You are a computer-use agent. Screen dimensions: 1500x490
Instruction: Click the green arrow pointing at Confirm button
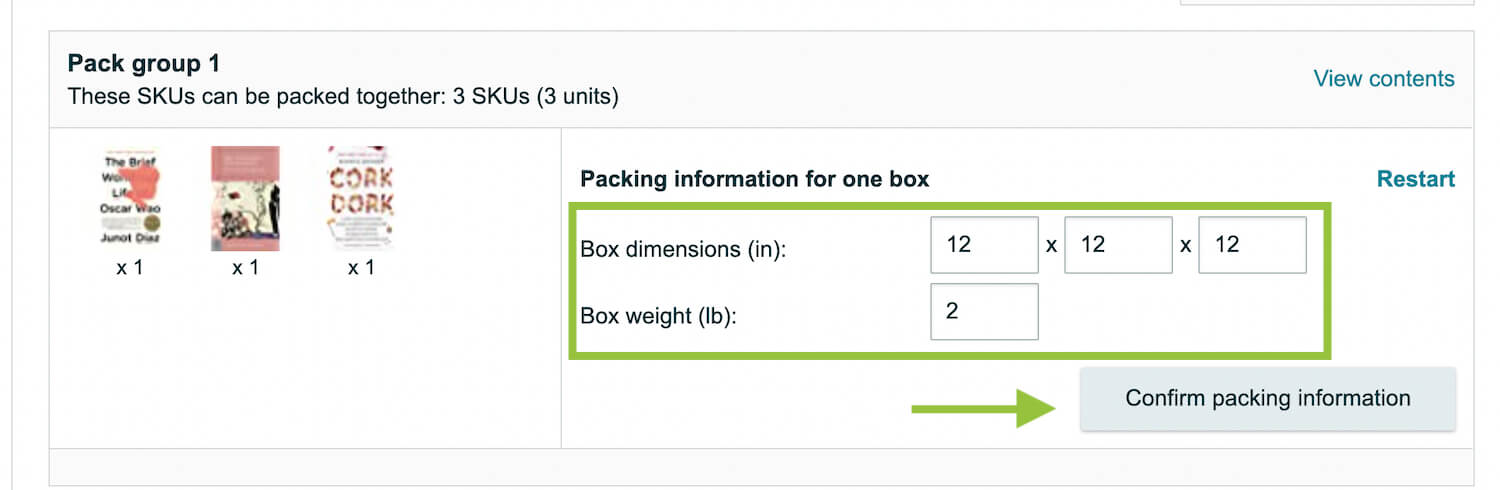[x=983, y=408]
